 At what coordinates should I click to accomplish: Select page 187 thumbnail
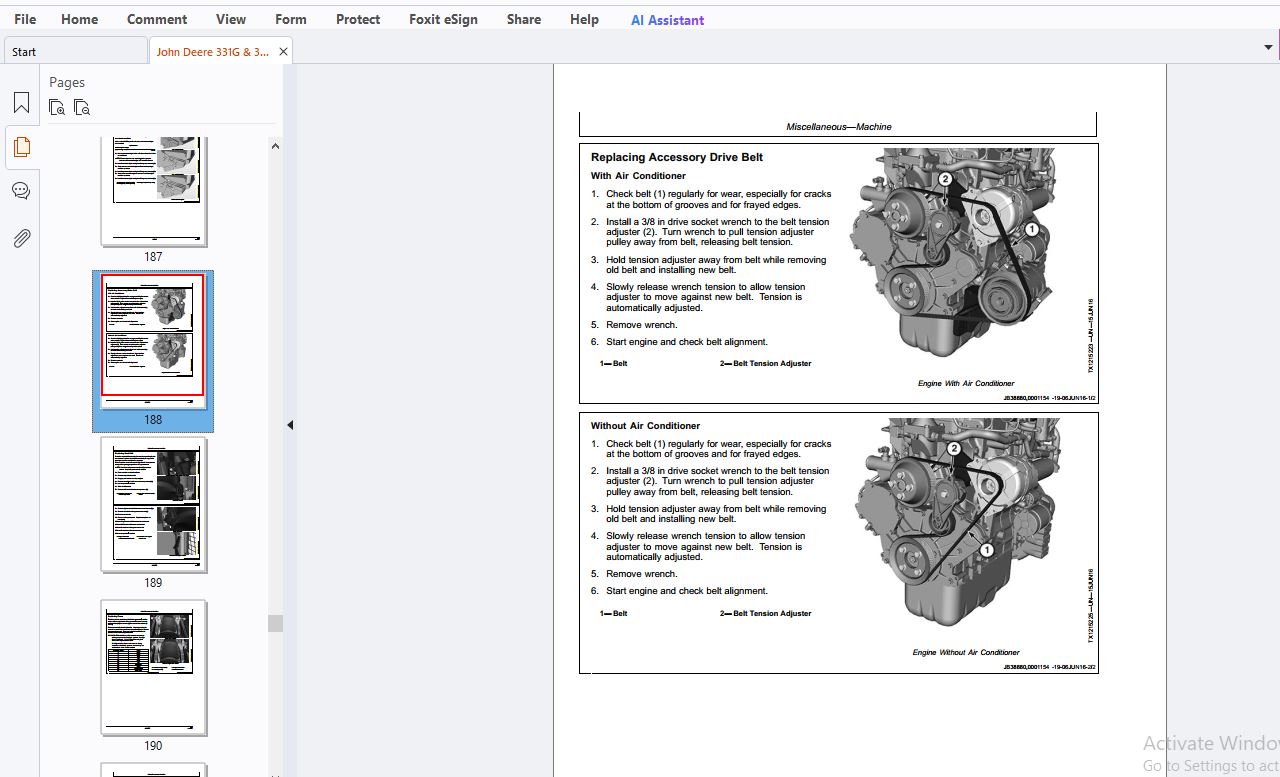point(153,191)
